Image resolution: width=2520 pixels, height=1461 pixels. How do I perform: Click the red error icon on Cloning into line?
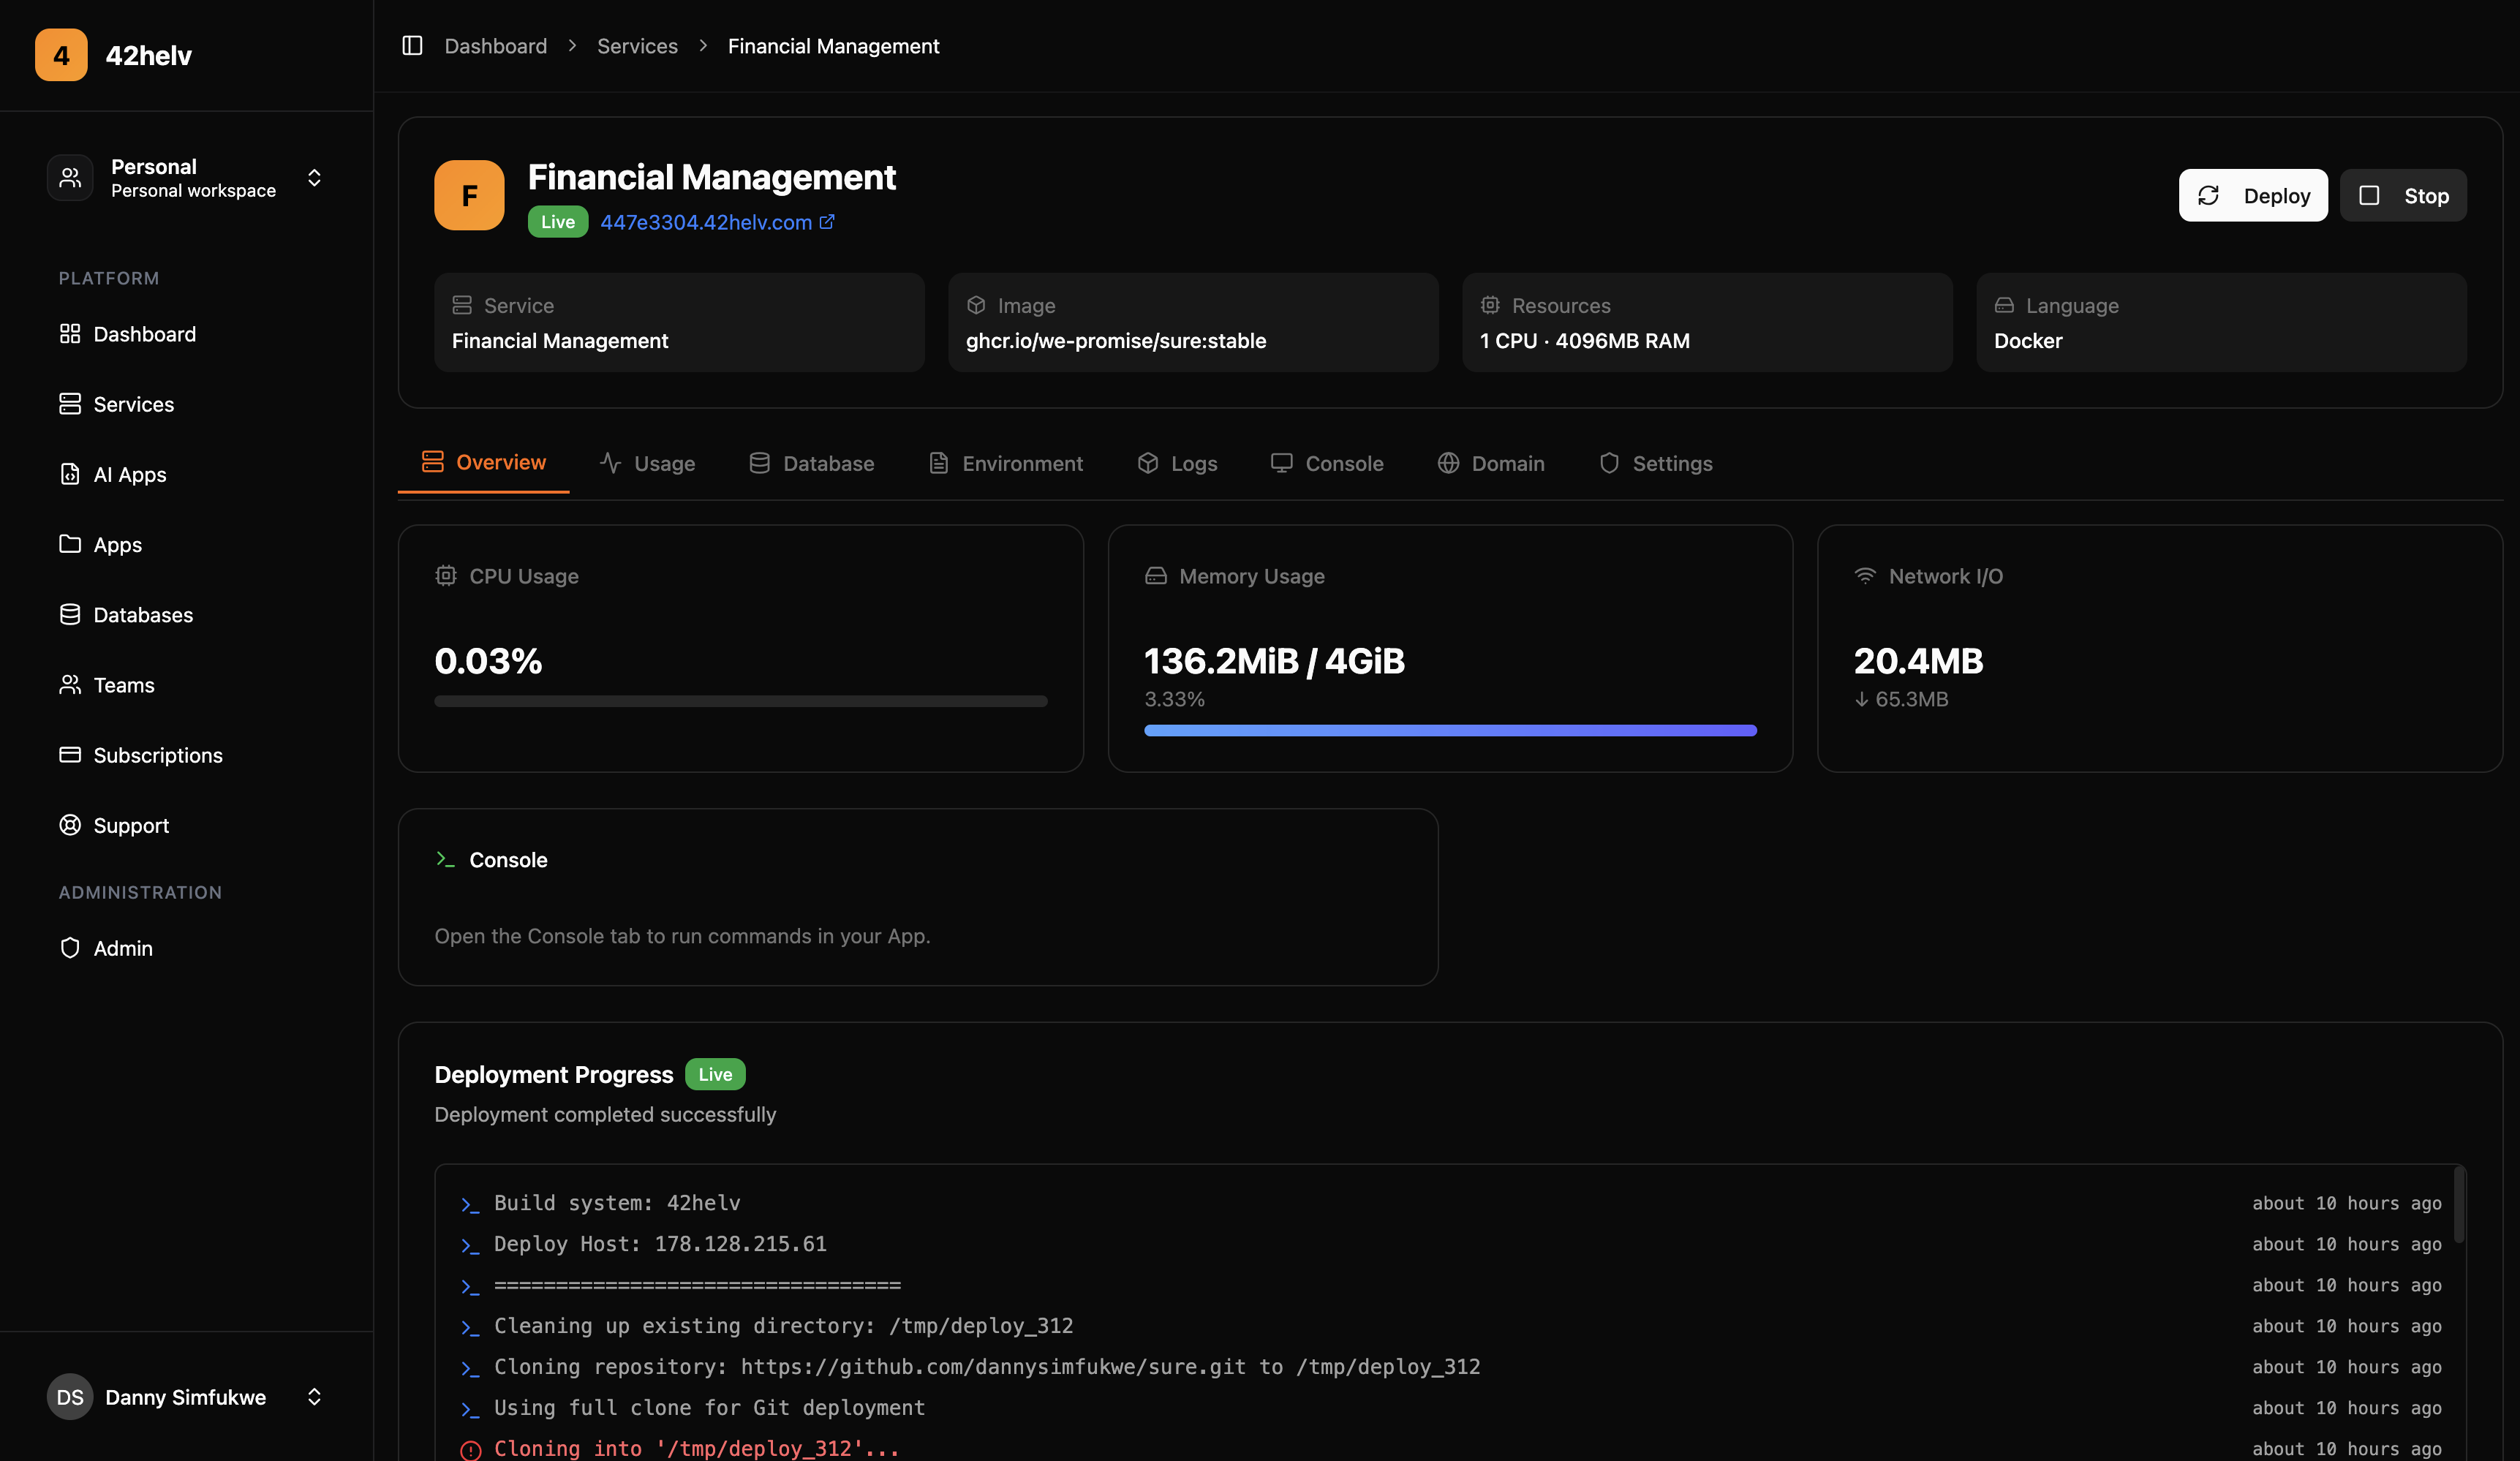471,1450
